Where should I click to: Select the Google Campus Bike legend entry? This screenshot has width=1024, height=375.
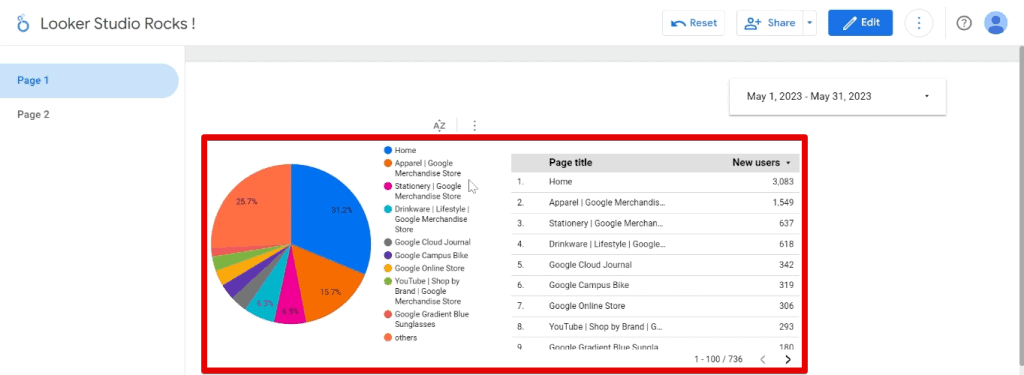pos(426,255)
